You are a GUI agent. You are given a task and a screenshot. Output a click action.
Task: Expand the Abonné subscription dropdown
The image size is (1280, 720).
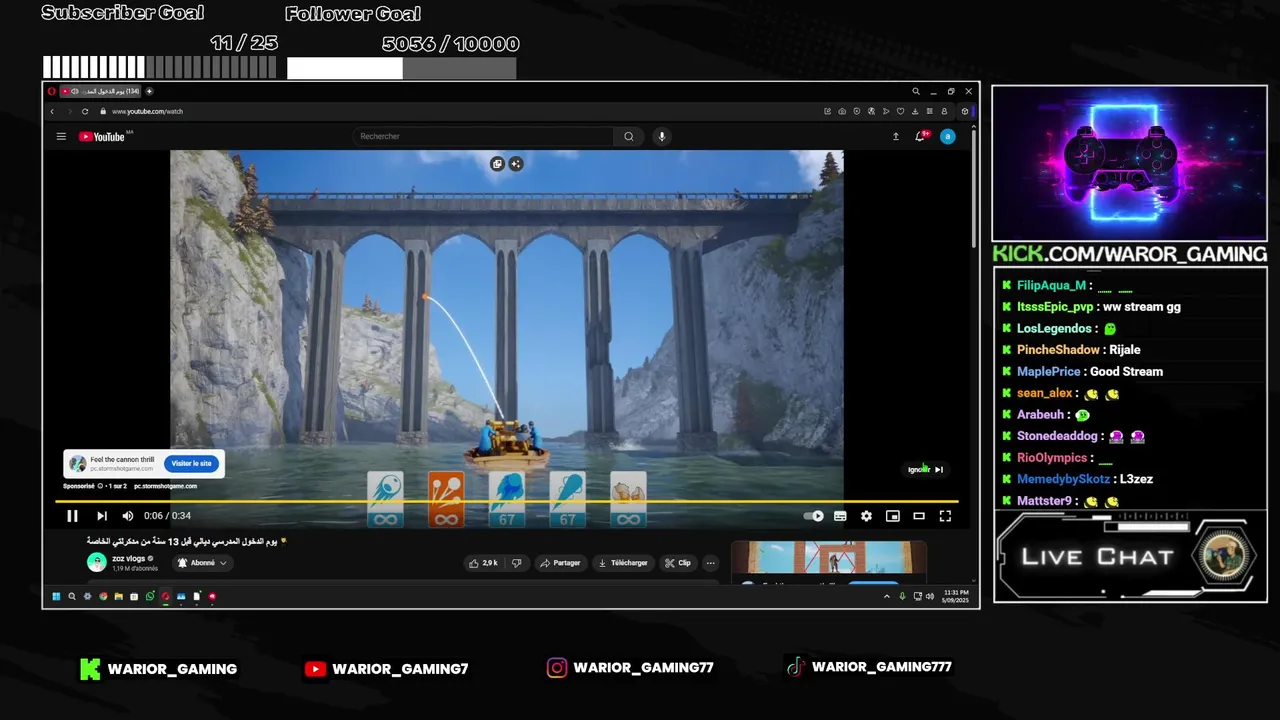pyautogui.click(x=203, y=563)
